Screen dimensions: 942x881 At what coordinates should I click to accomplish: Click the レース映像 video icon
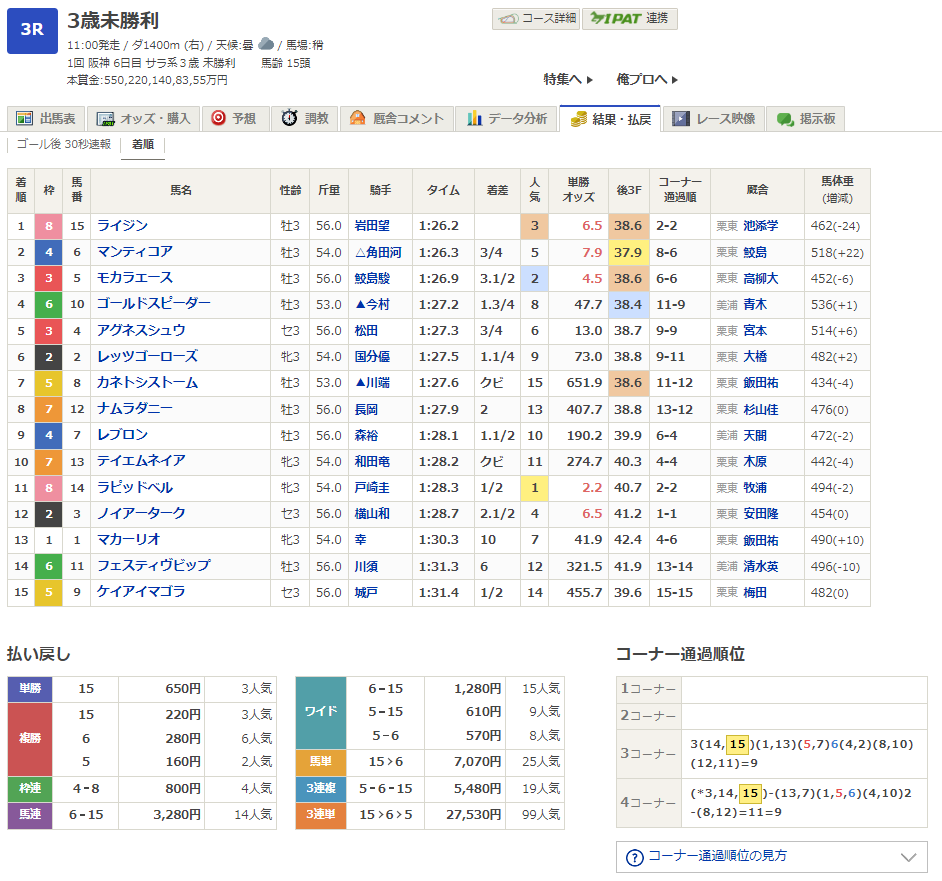(x=681, y=119)
